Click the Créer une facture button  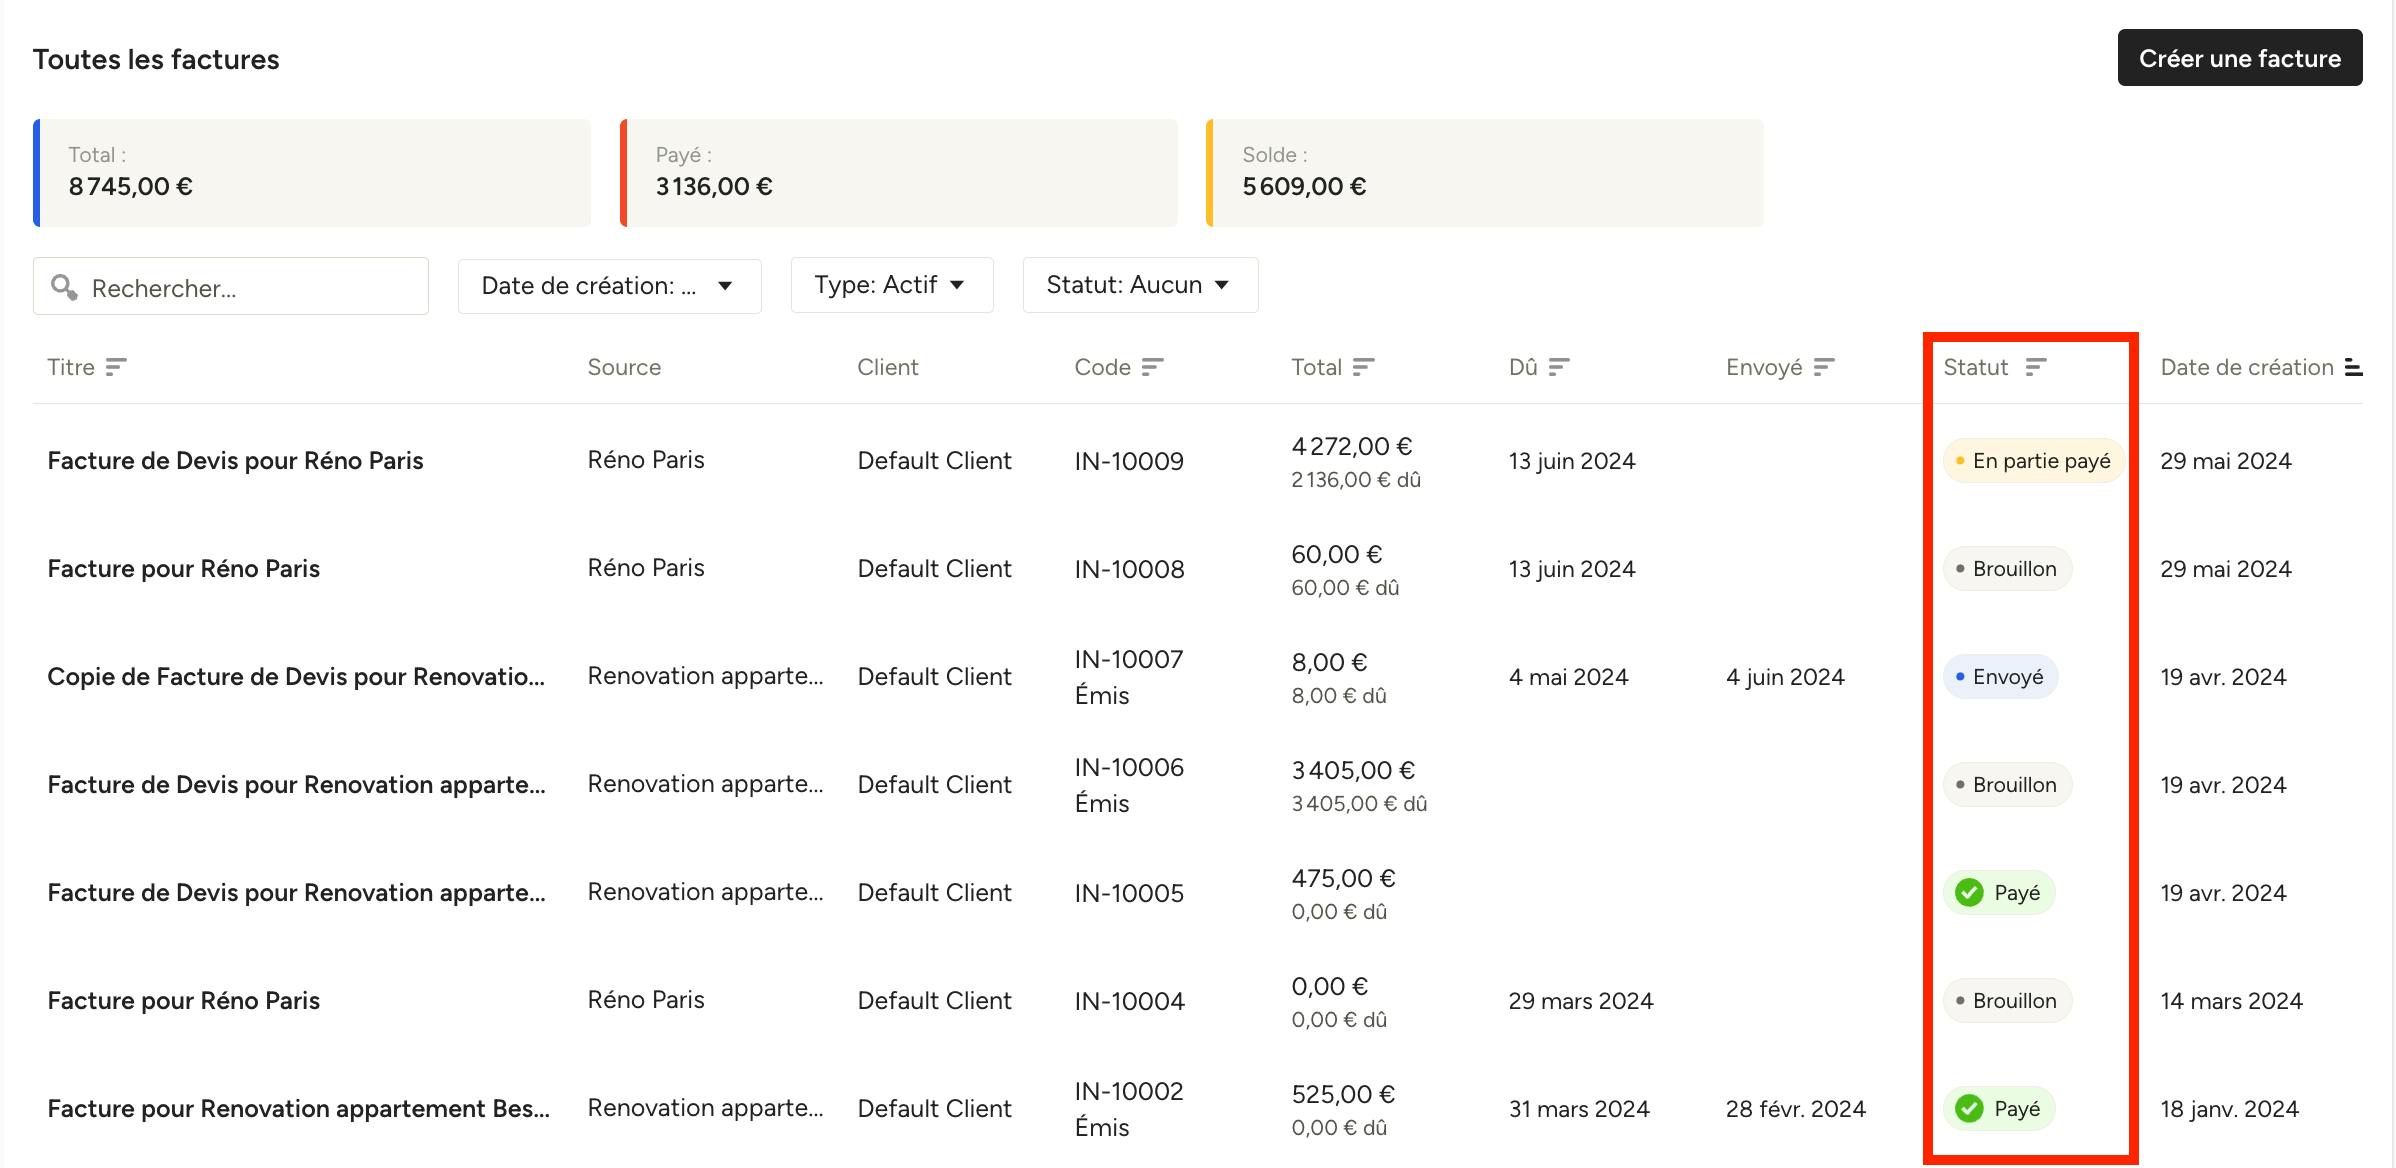point(2240,58)
